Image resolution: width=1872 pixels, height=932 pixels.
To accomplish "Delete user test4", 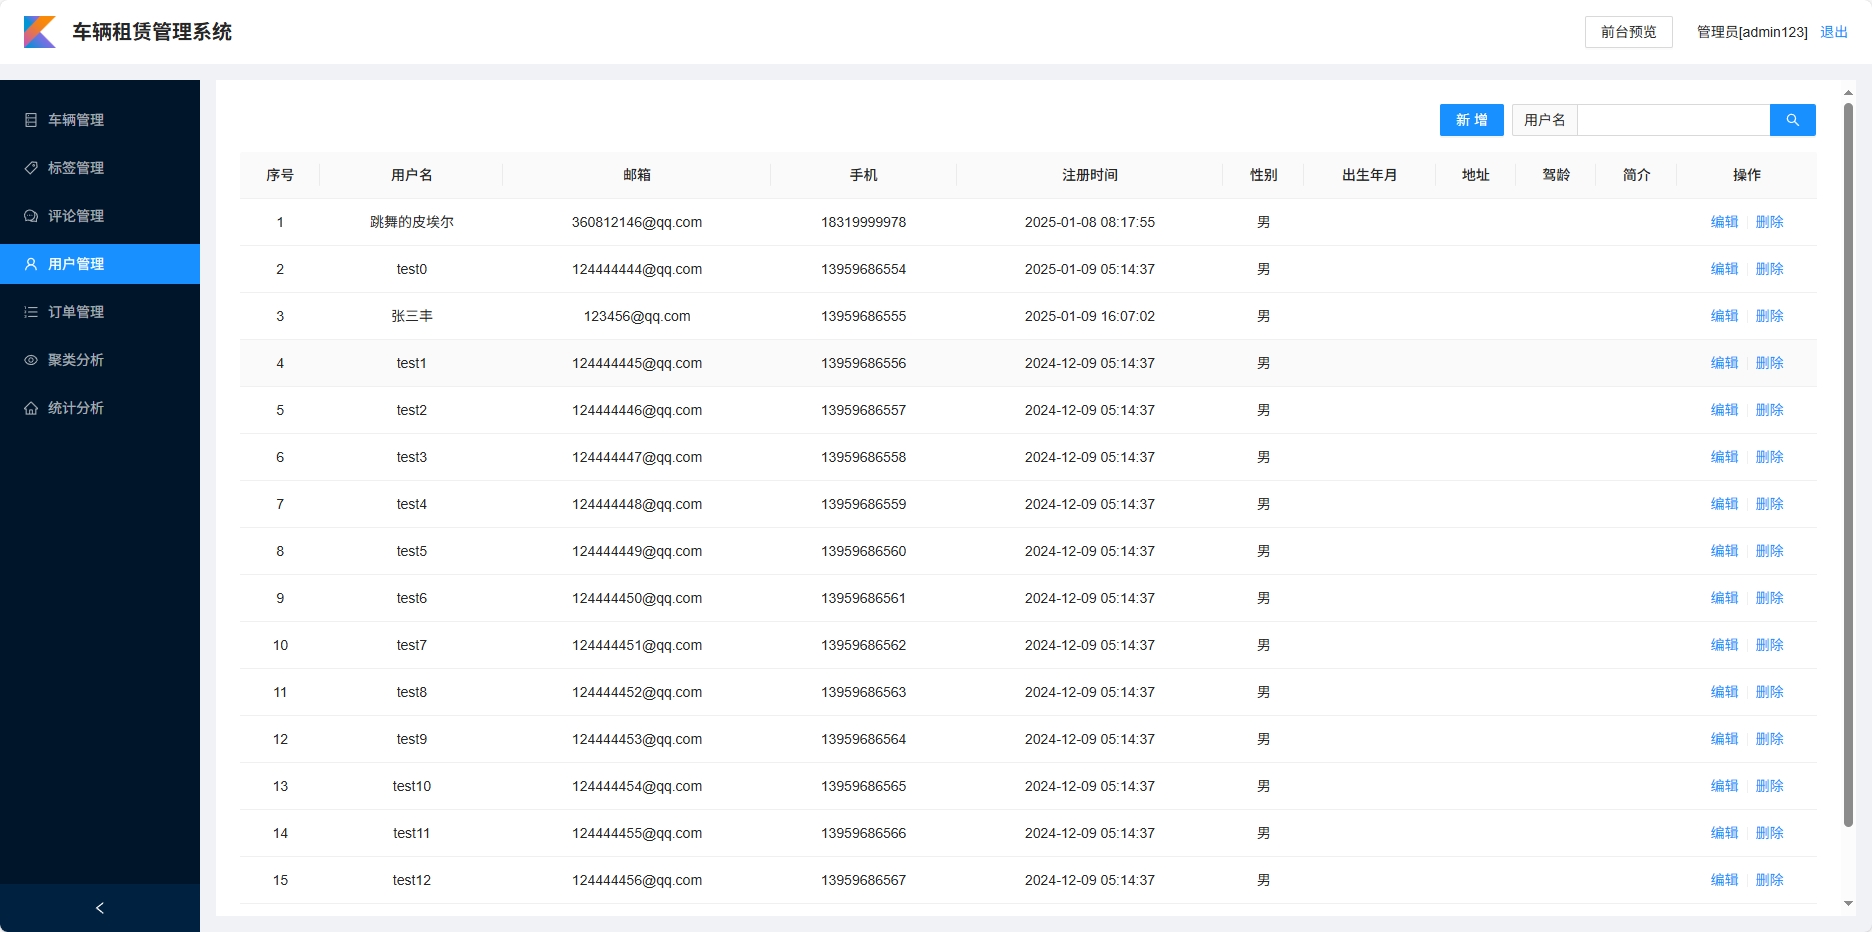I will (1769, 504).
